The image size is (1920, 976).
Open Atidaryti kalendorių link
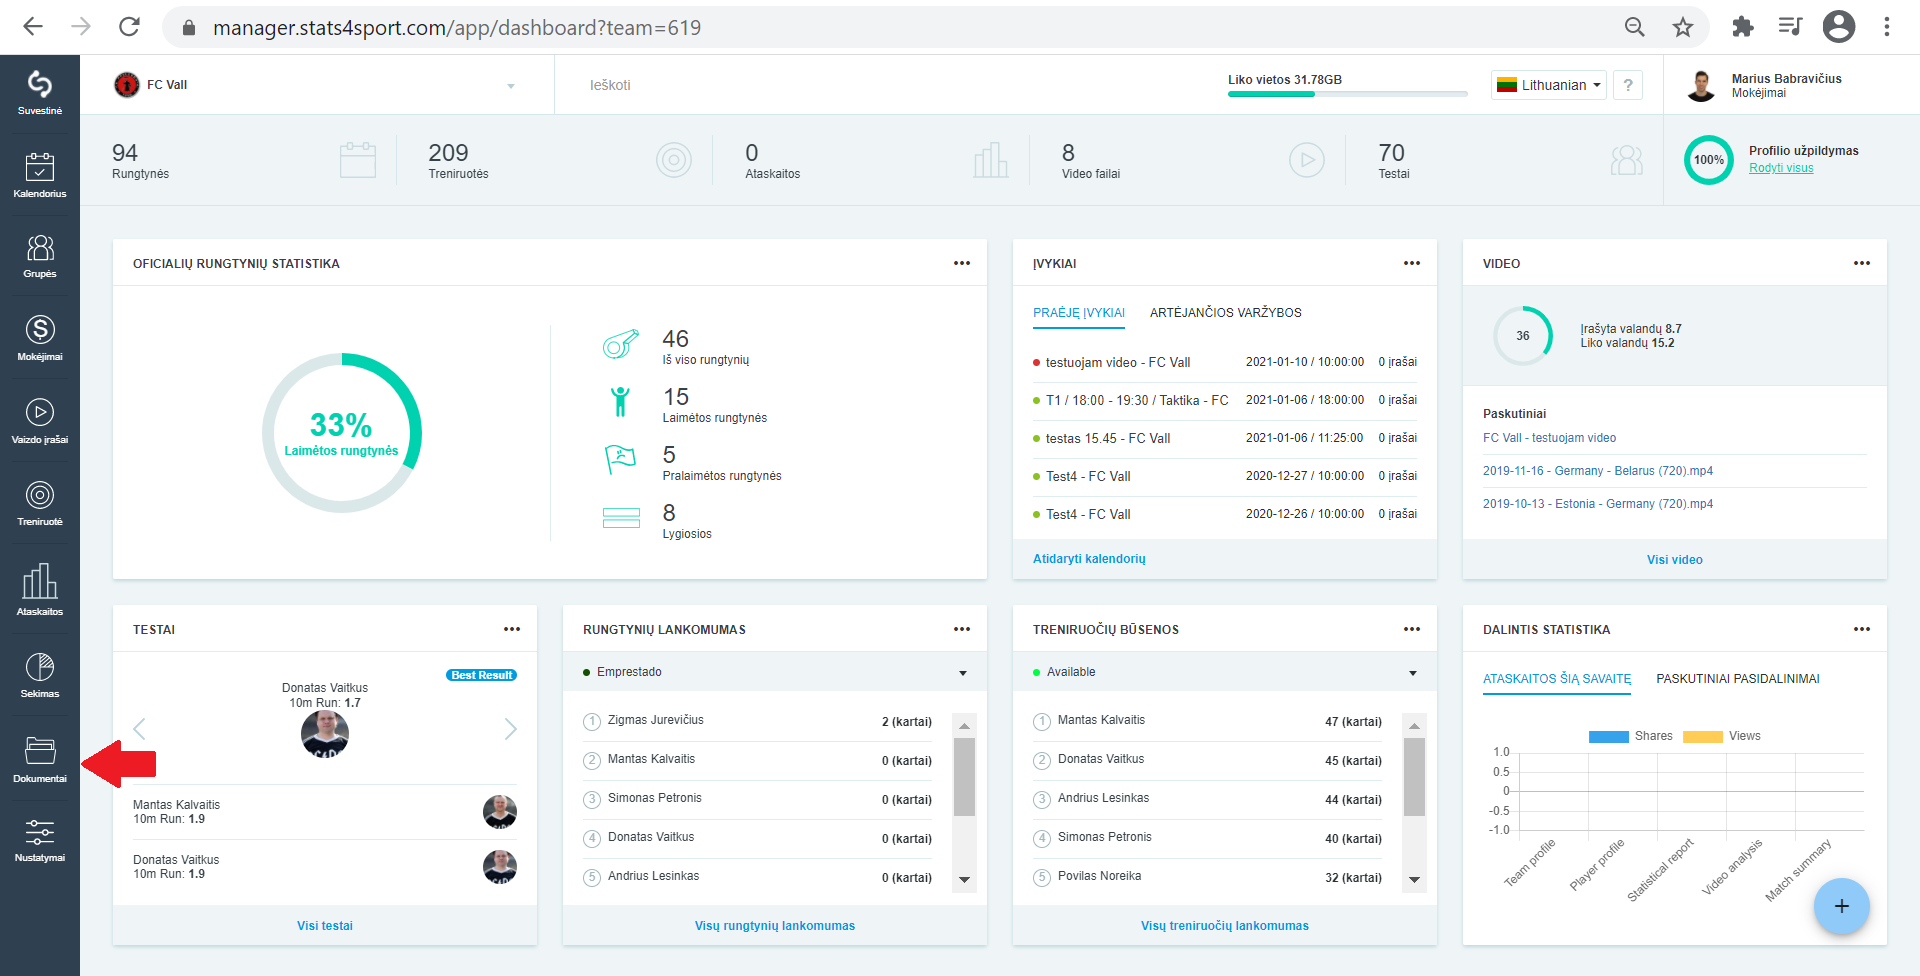pyautogui.click(x=1089, y=559)
